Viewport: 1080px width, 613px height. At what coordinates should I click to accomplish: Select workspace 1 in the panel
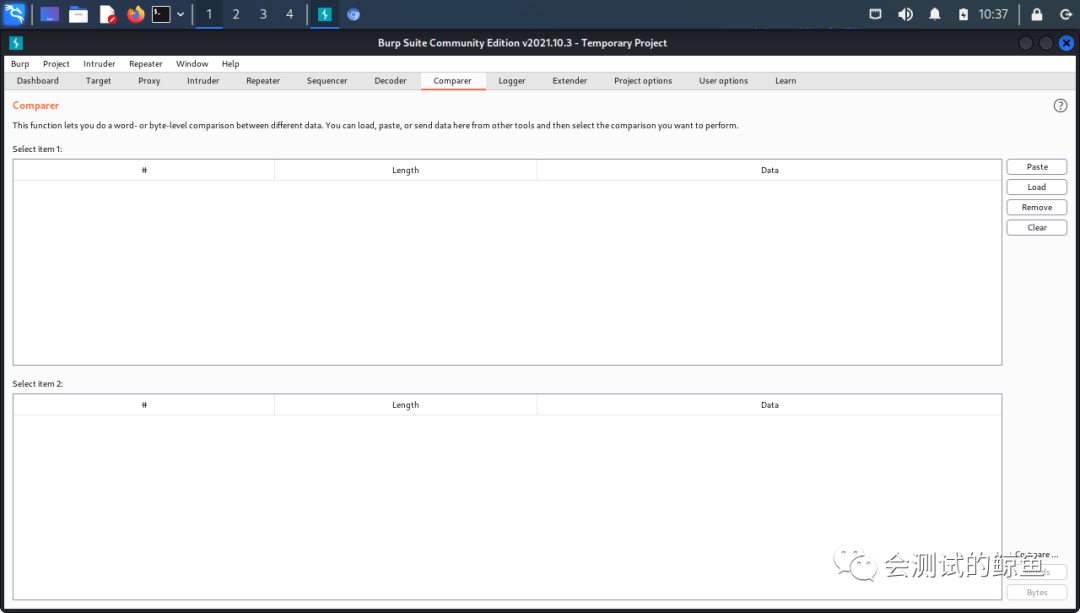point(209,14)
